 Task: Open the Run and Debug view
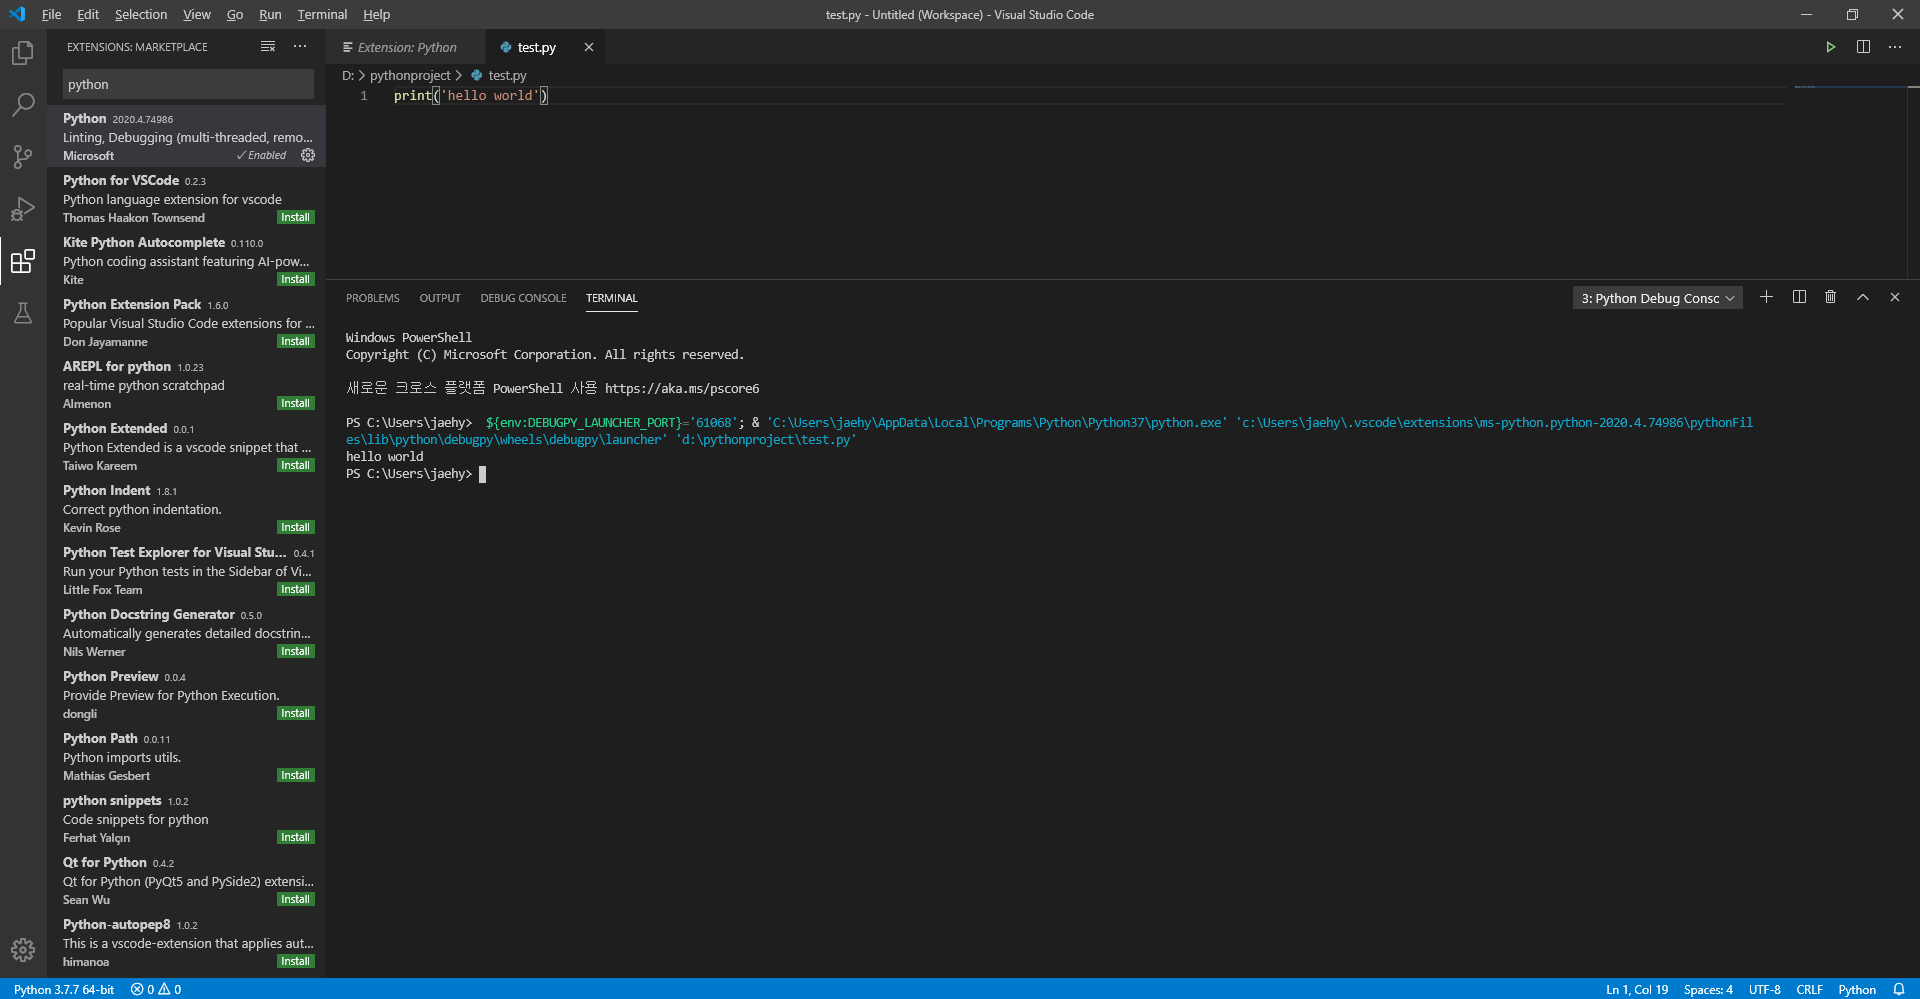coord(23,209)
